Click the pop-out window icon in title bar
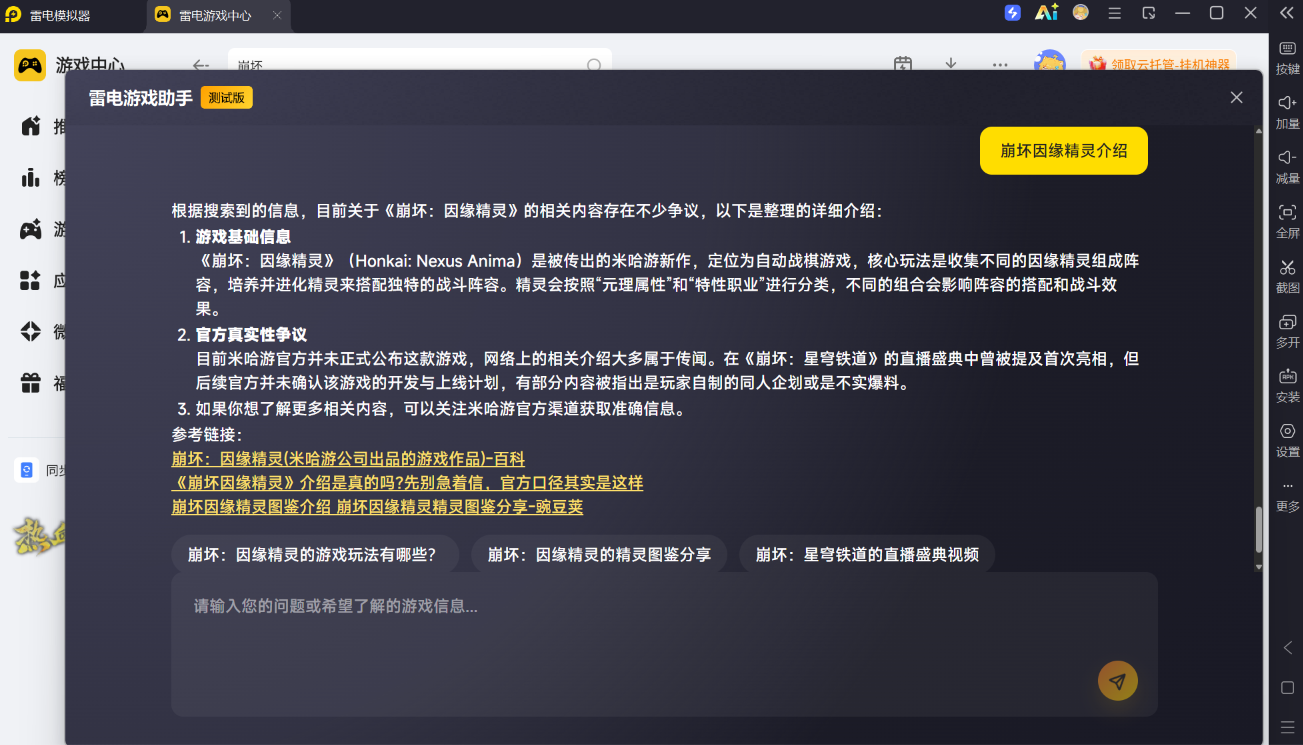Screen dimensions: 1303x745 pos(1149,13)
